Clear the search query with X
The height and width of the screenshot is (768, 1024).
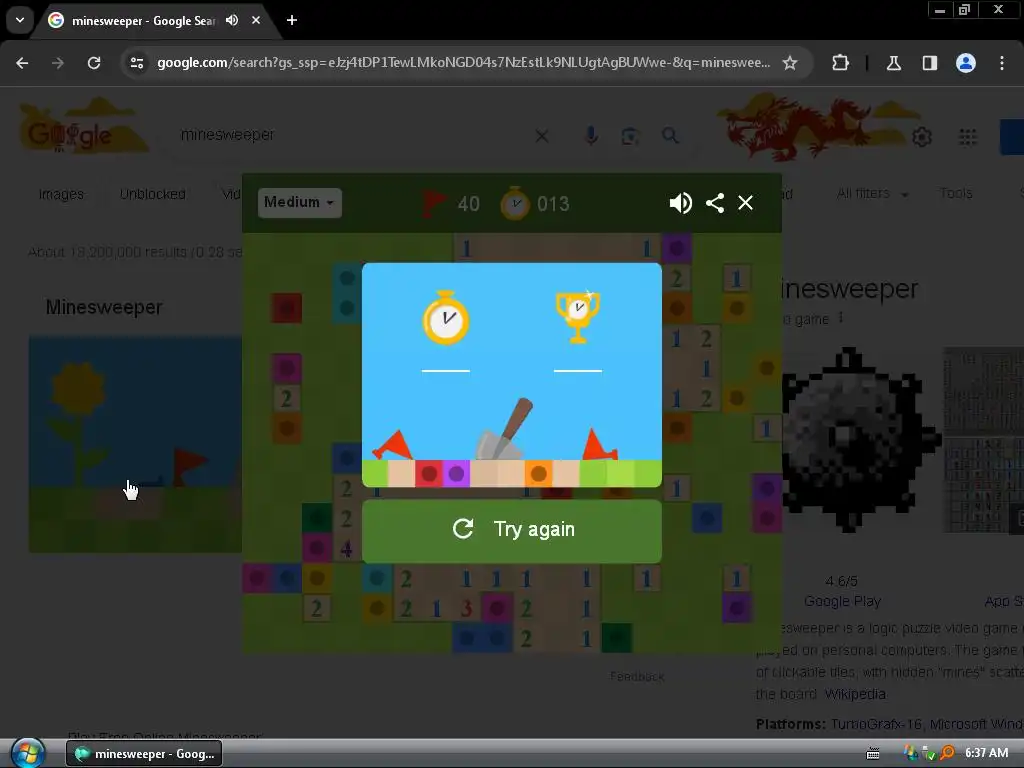point(542,136)
